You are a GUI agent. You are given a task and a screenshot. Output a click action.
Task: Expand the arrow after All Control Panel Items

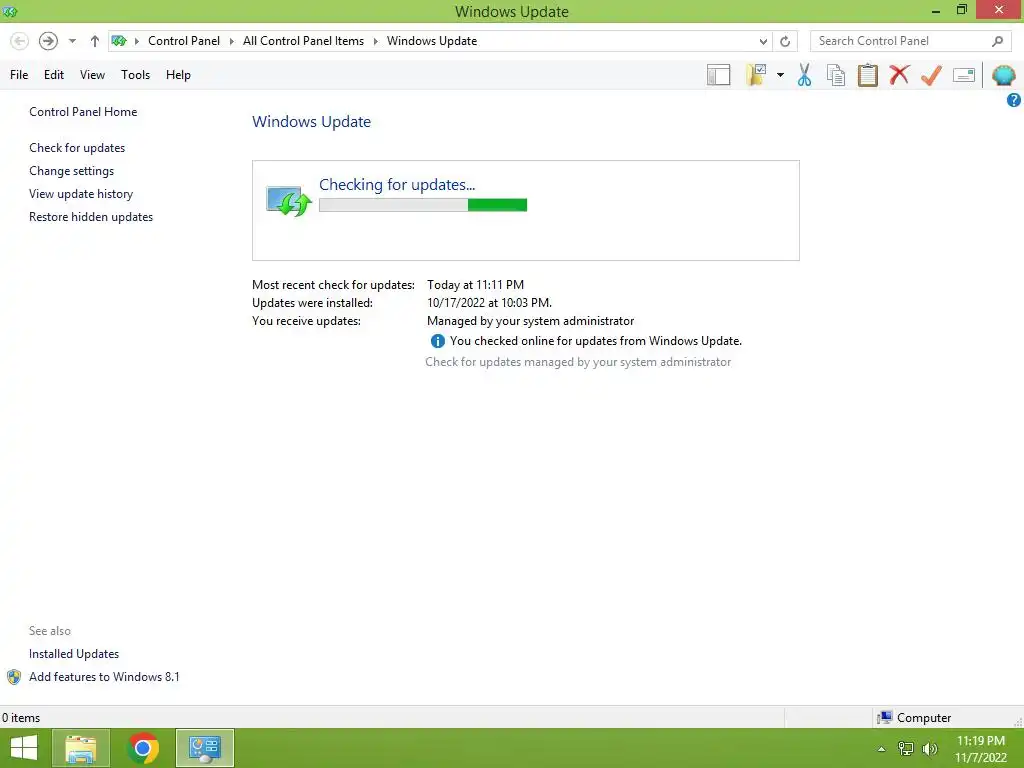(376, 41)
